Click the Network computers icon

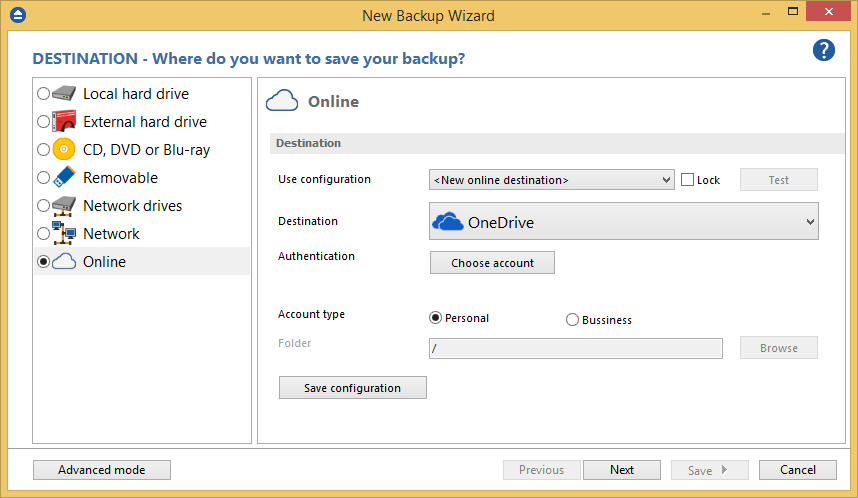64,233
